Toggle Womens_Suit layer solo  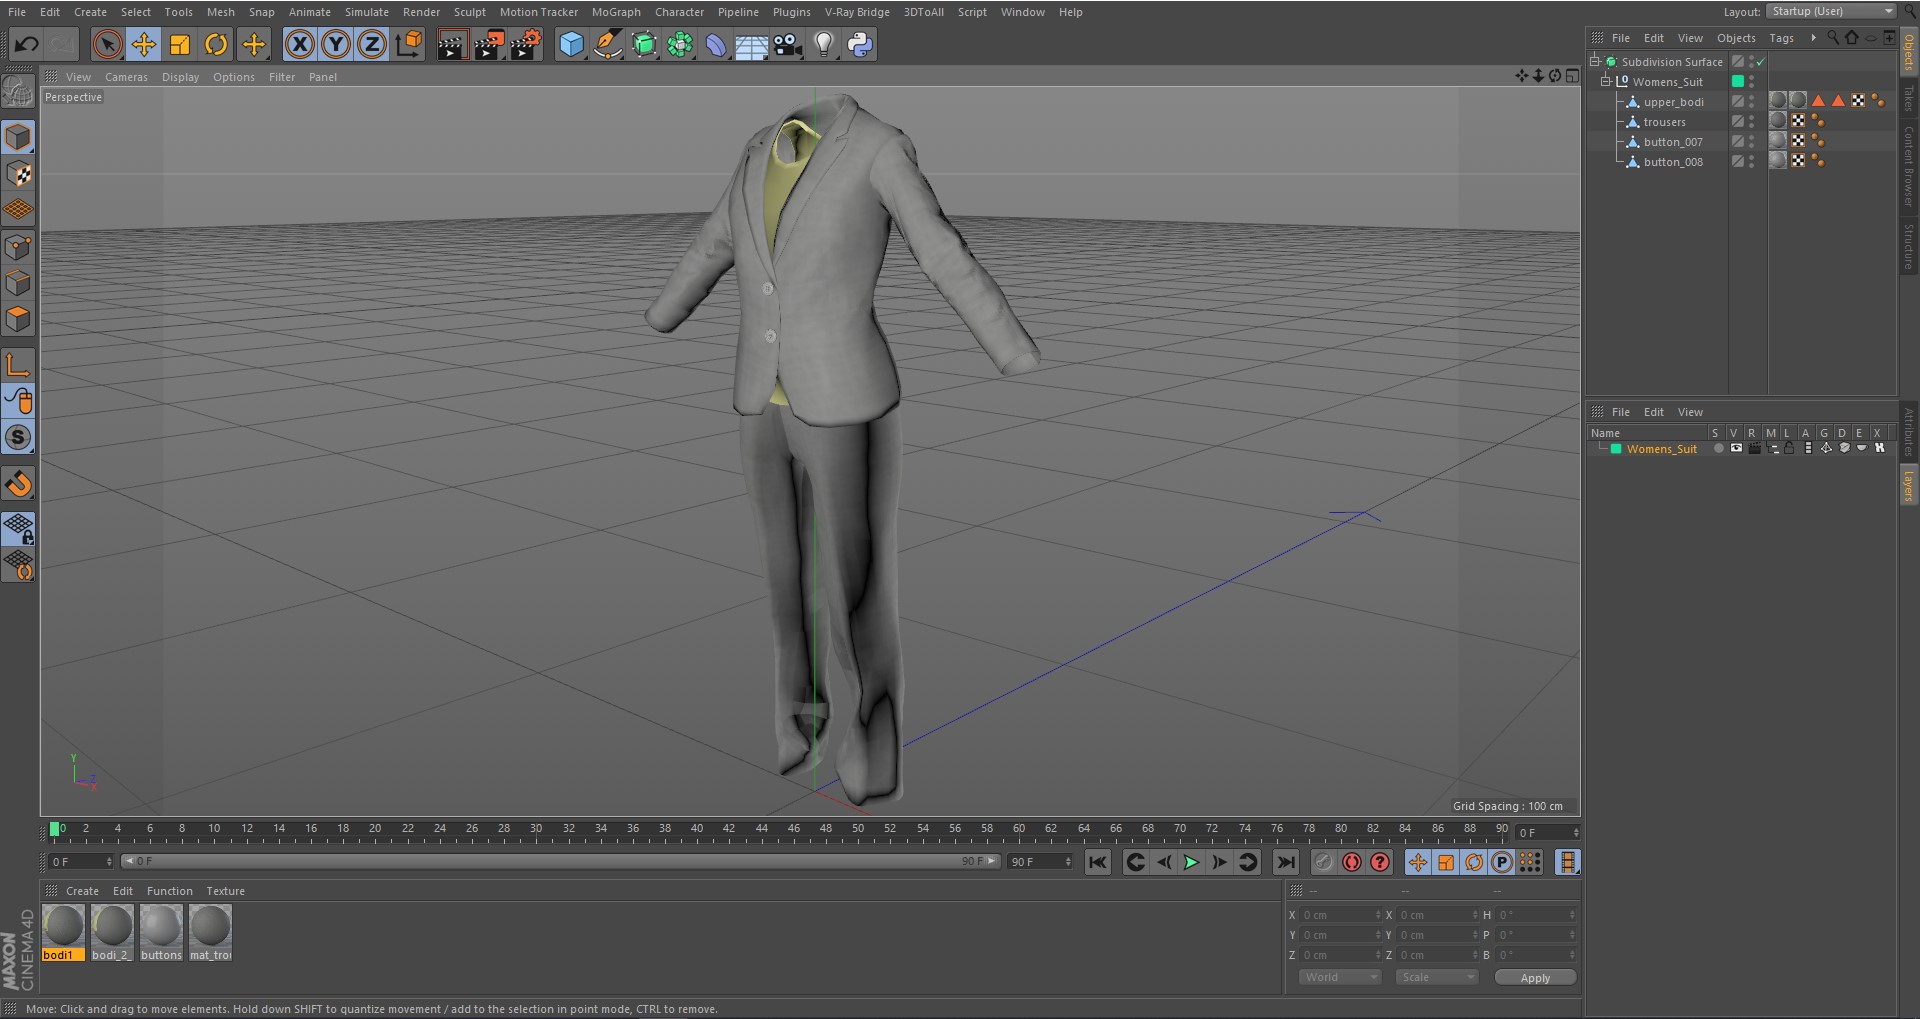[1718, 449]
